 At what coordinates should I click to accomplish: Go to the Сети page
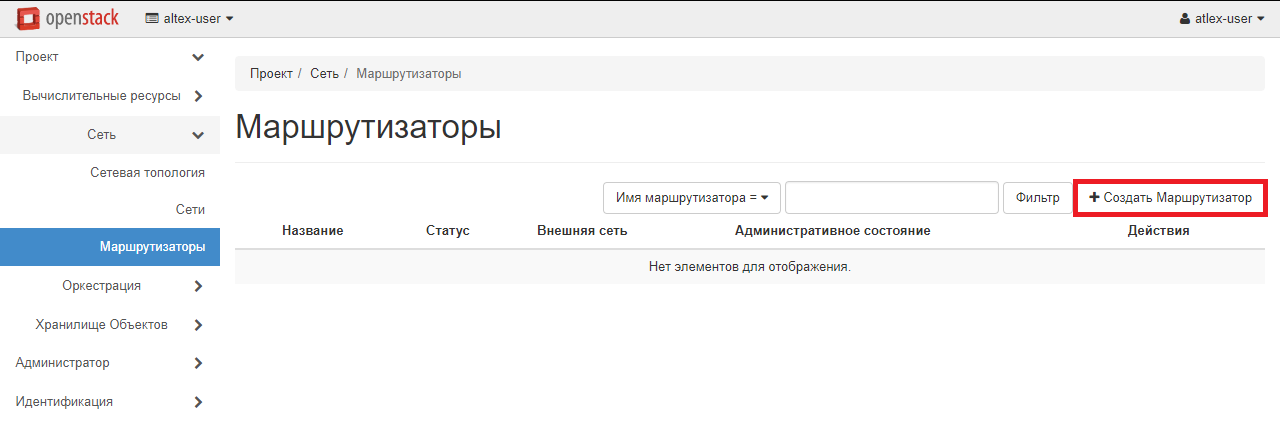189,209
